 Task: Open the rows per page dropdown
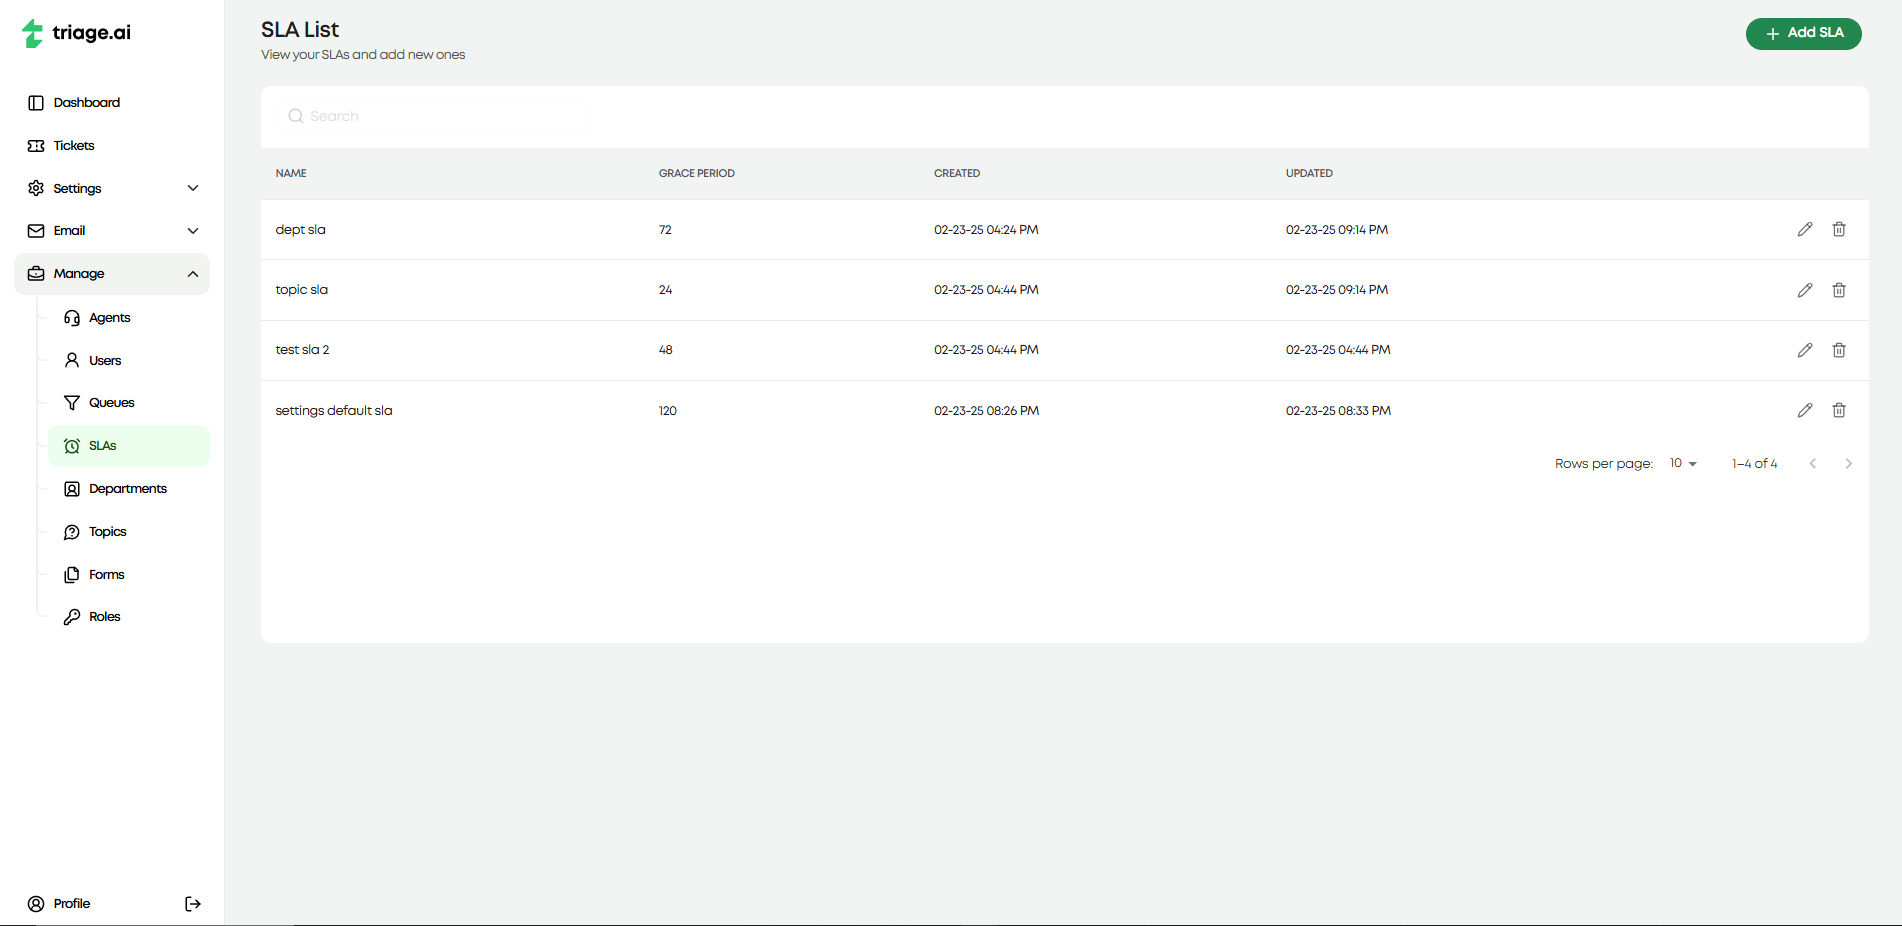pos(1683,464)
